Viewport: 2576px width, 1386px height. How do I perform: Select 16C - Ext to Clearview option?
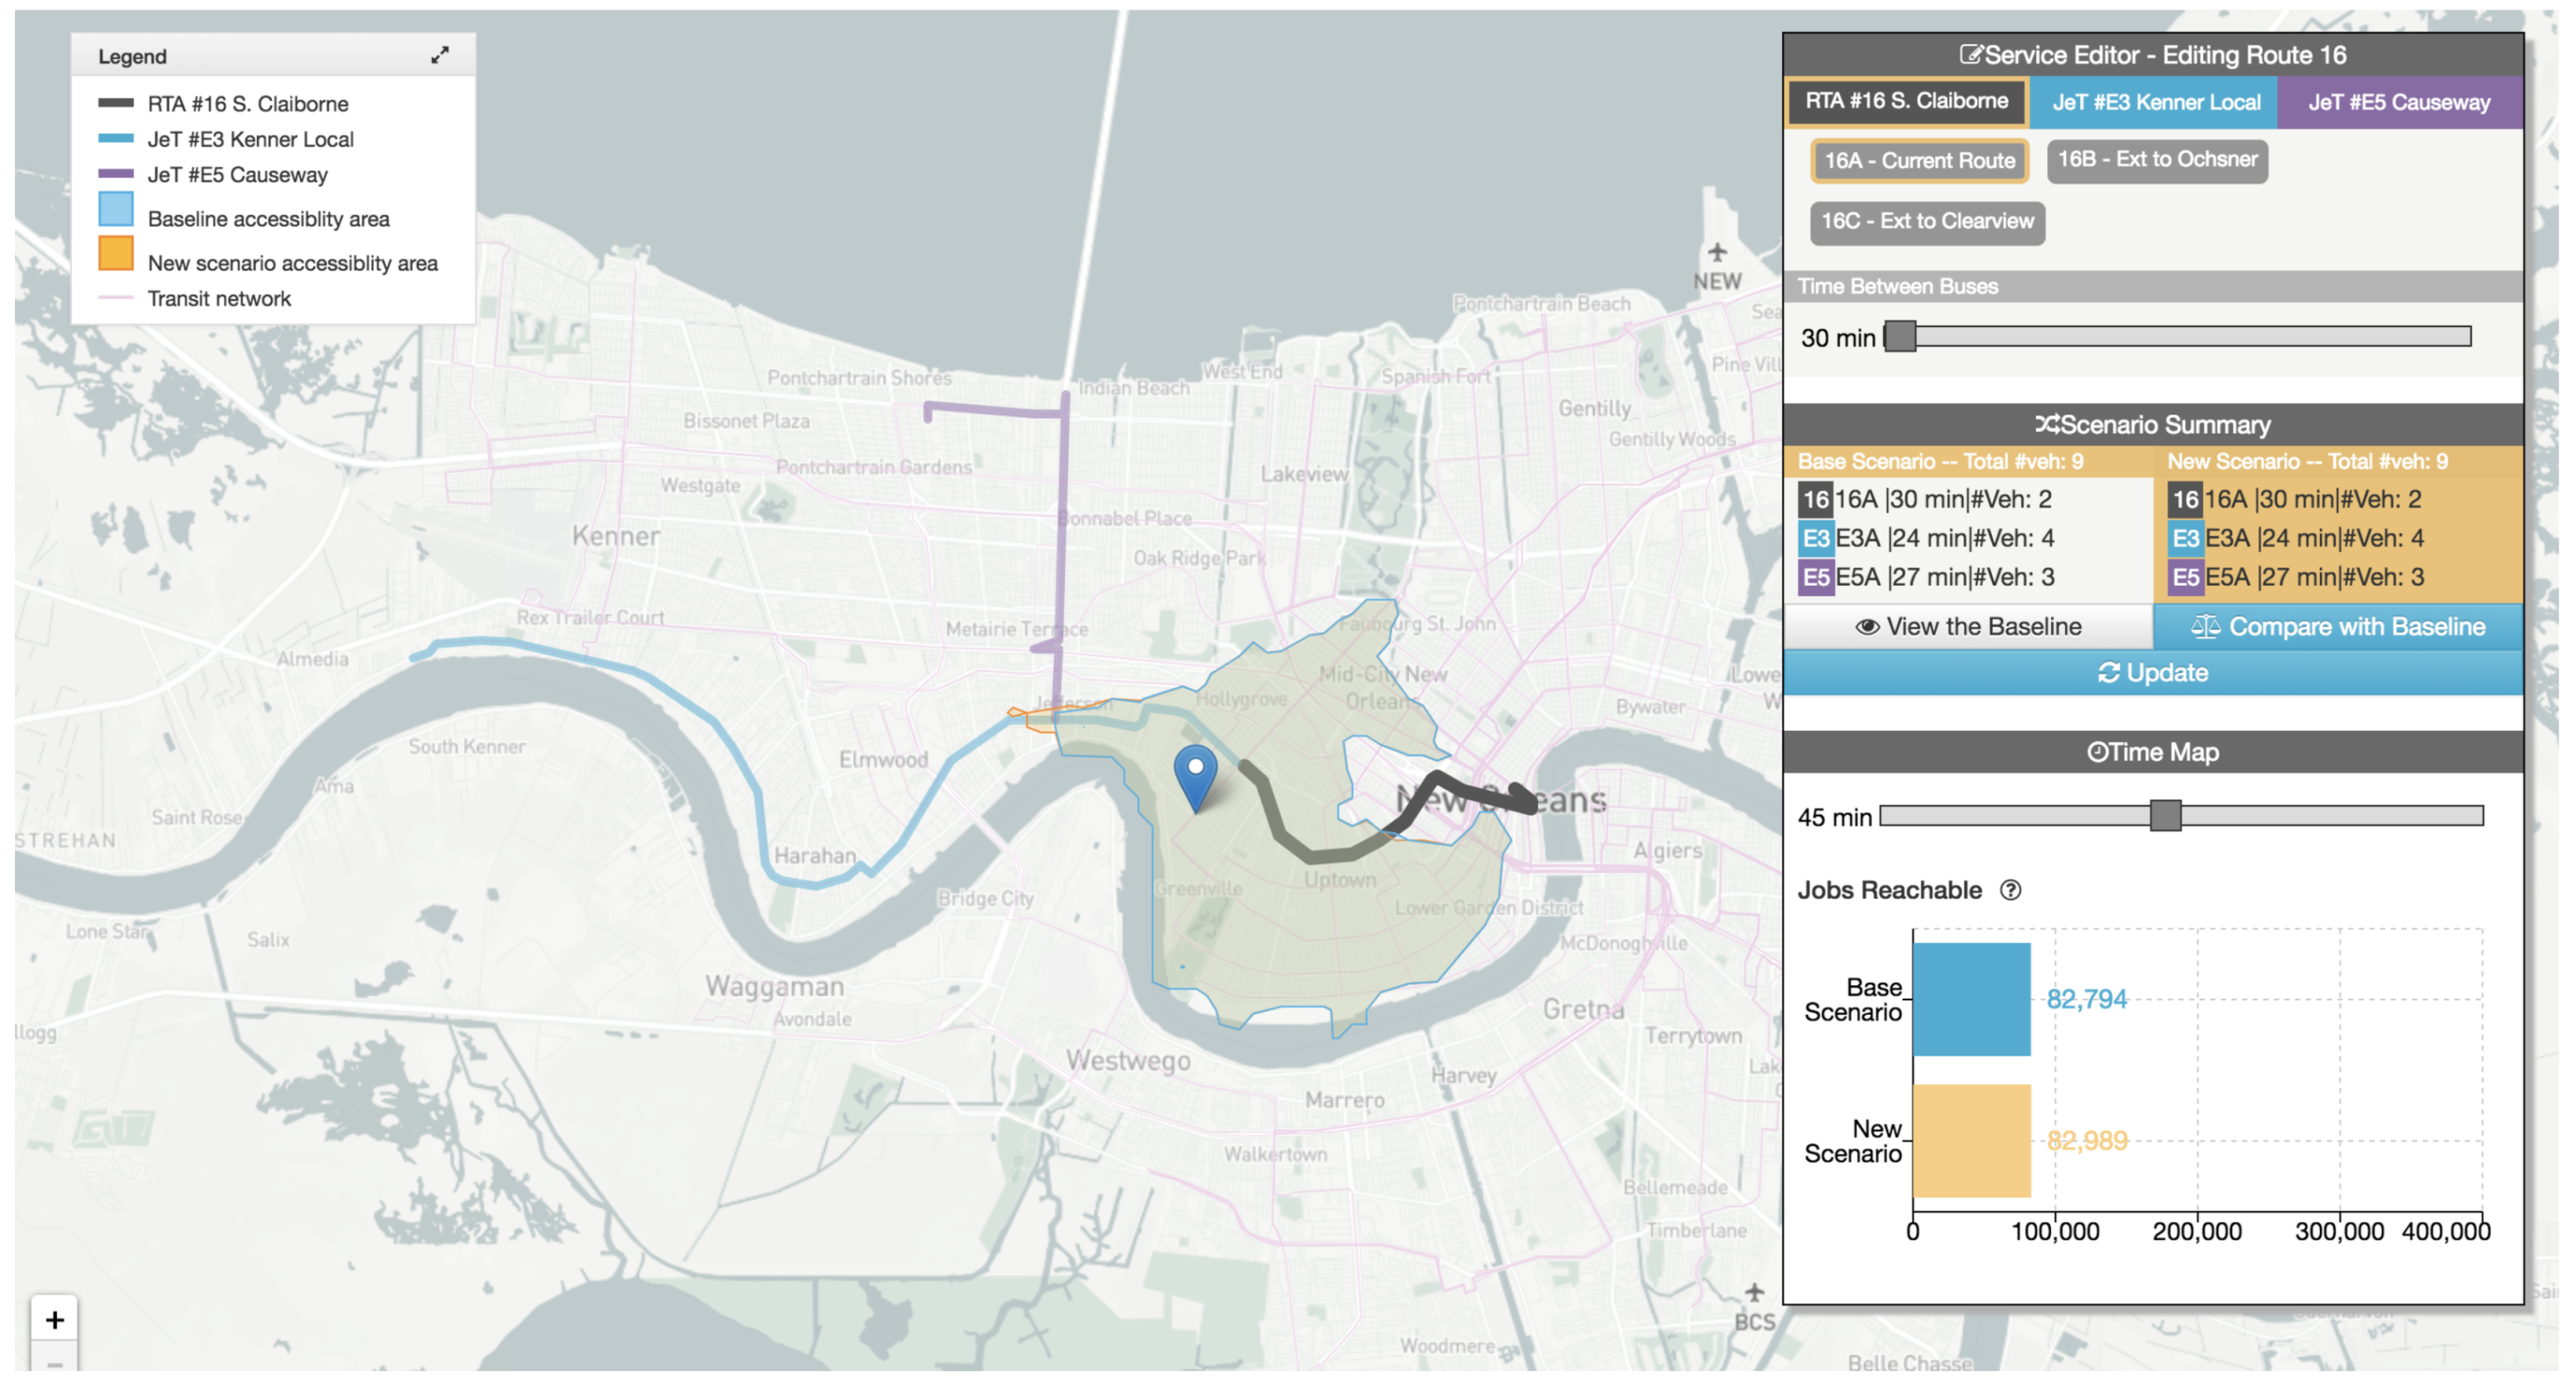point(1927,222)
